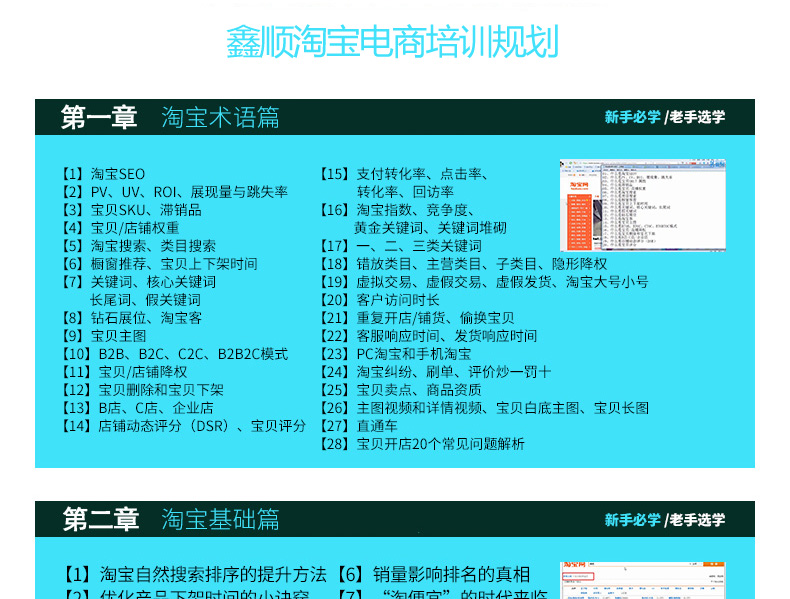Select item 【7】关键词、核心关键词
The image size is (790, 599).
(x=138, y=282)
